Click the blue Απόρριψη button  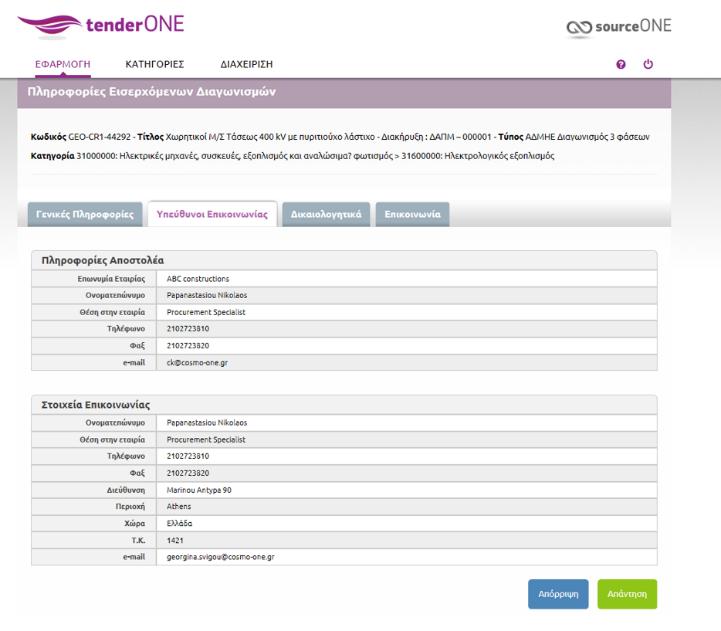coord(558,594)
